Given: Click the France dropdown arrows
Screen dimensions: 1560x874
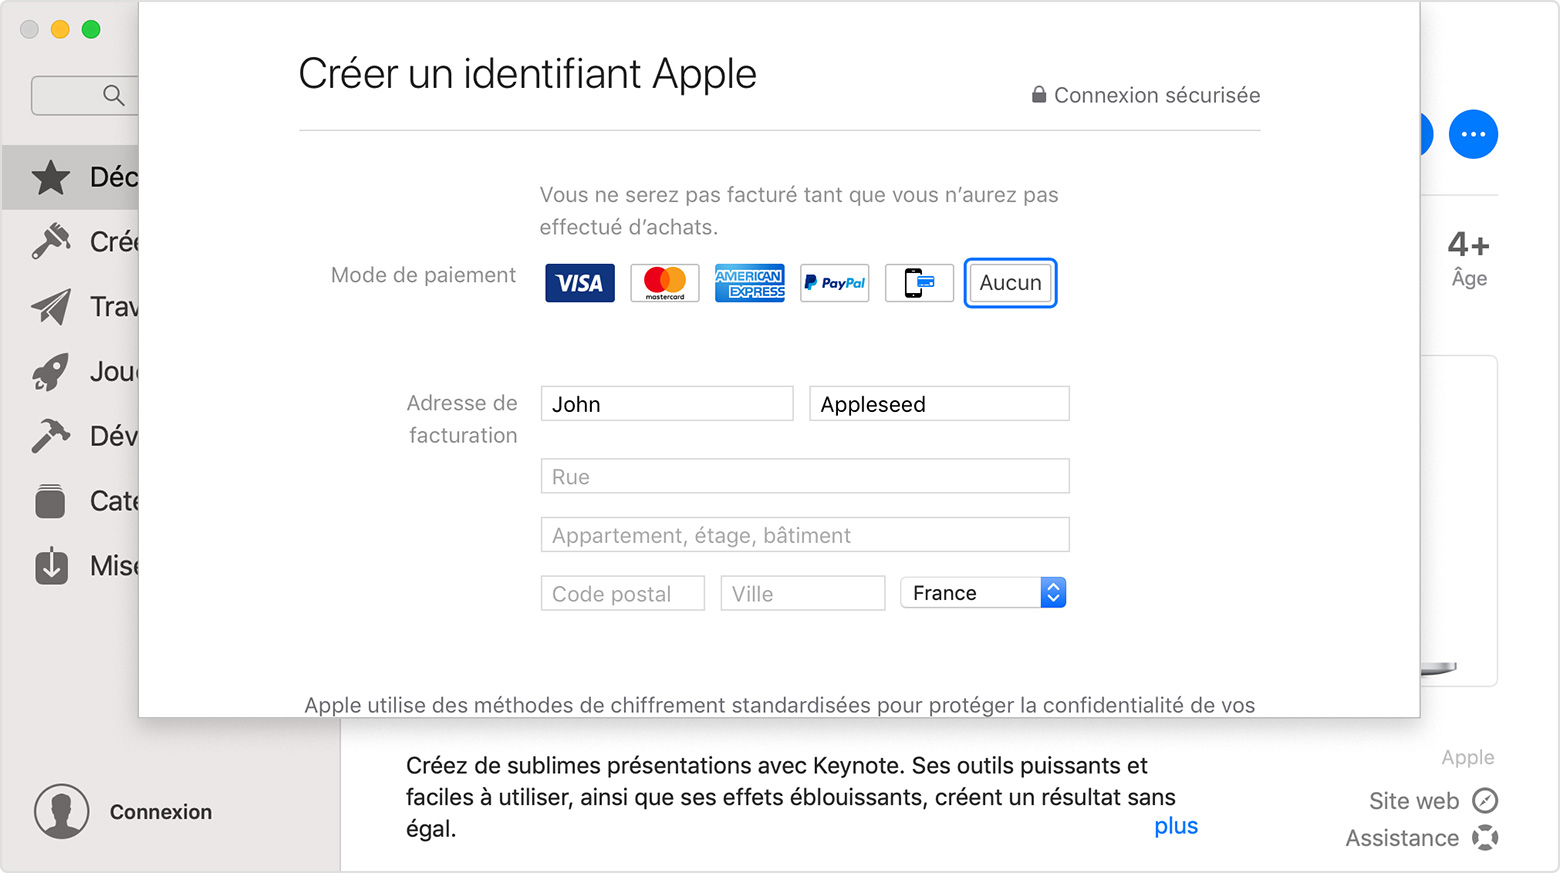Looking at the screenshot, I should pyautogui.click(x=1053, y=593).
